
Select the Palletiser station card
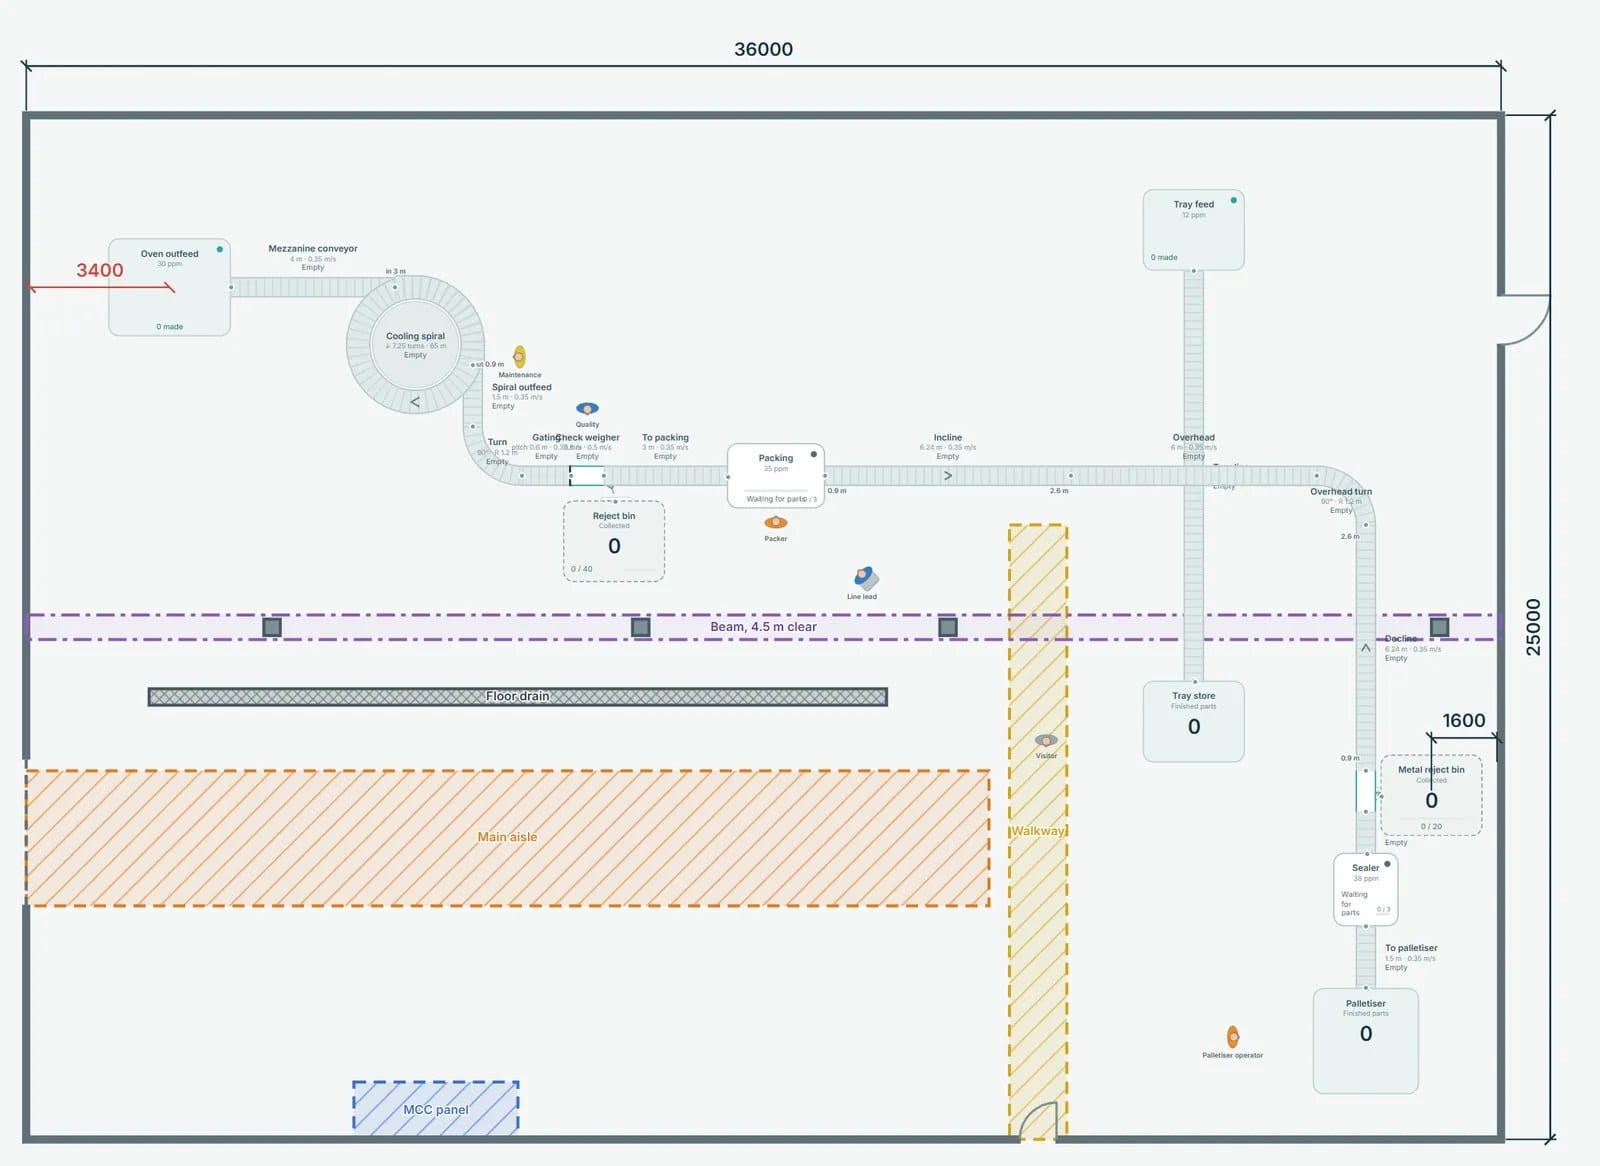click(x=1366, y=1041)
